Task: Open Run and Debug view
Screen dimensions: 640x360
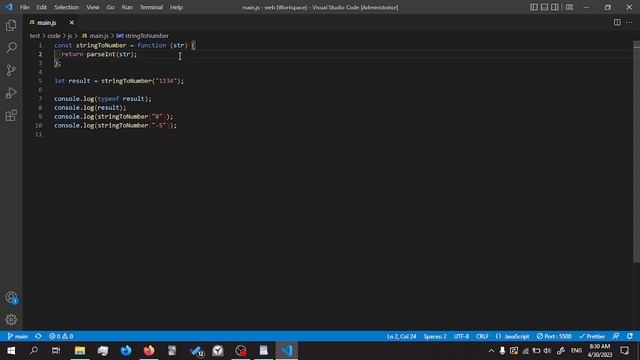Action: tap(11, 93)
